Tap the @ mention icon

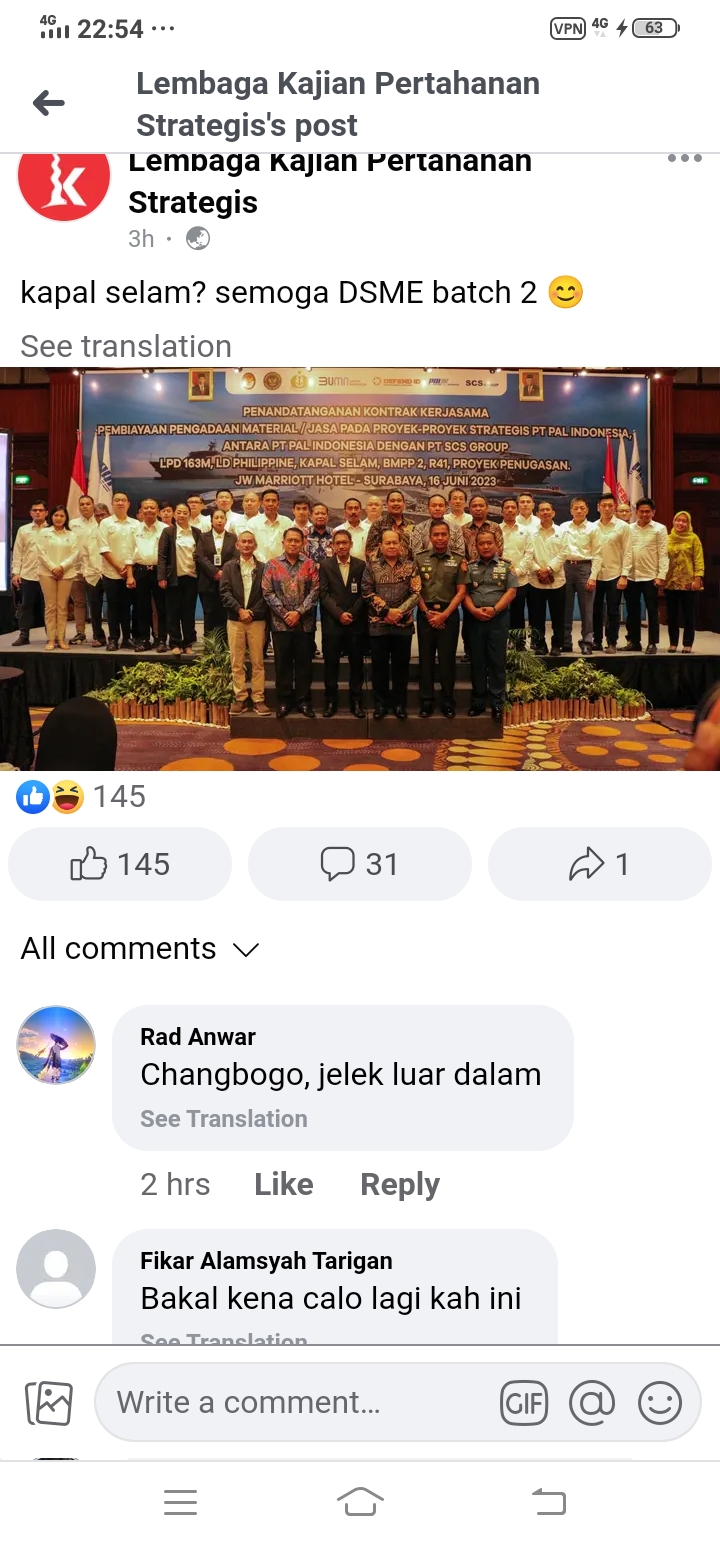click(592, 1403)
